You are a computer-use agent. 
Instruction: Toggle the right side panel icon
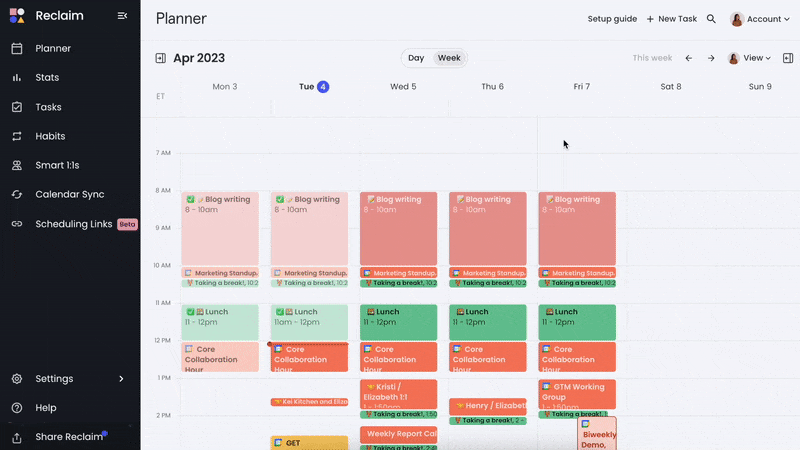pos(788,58)
